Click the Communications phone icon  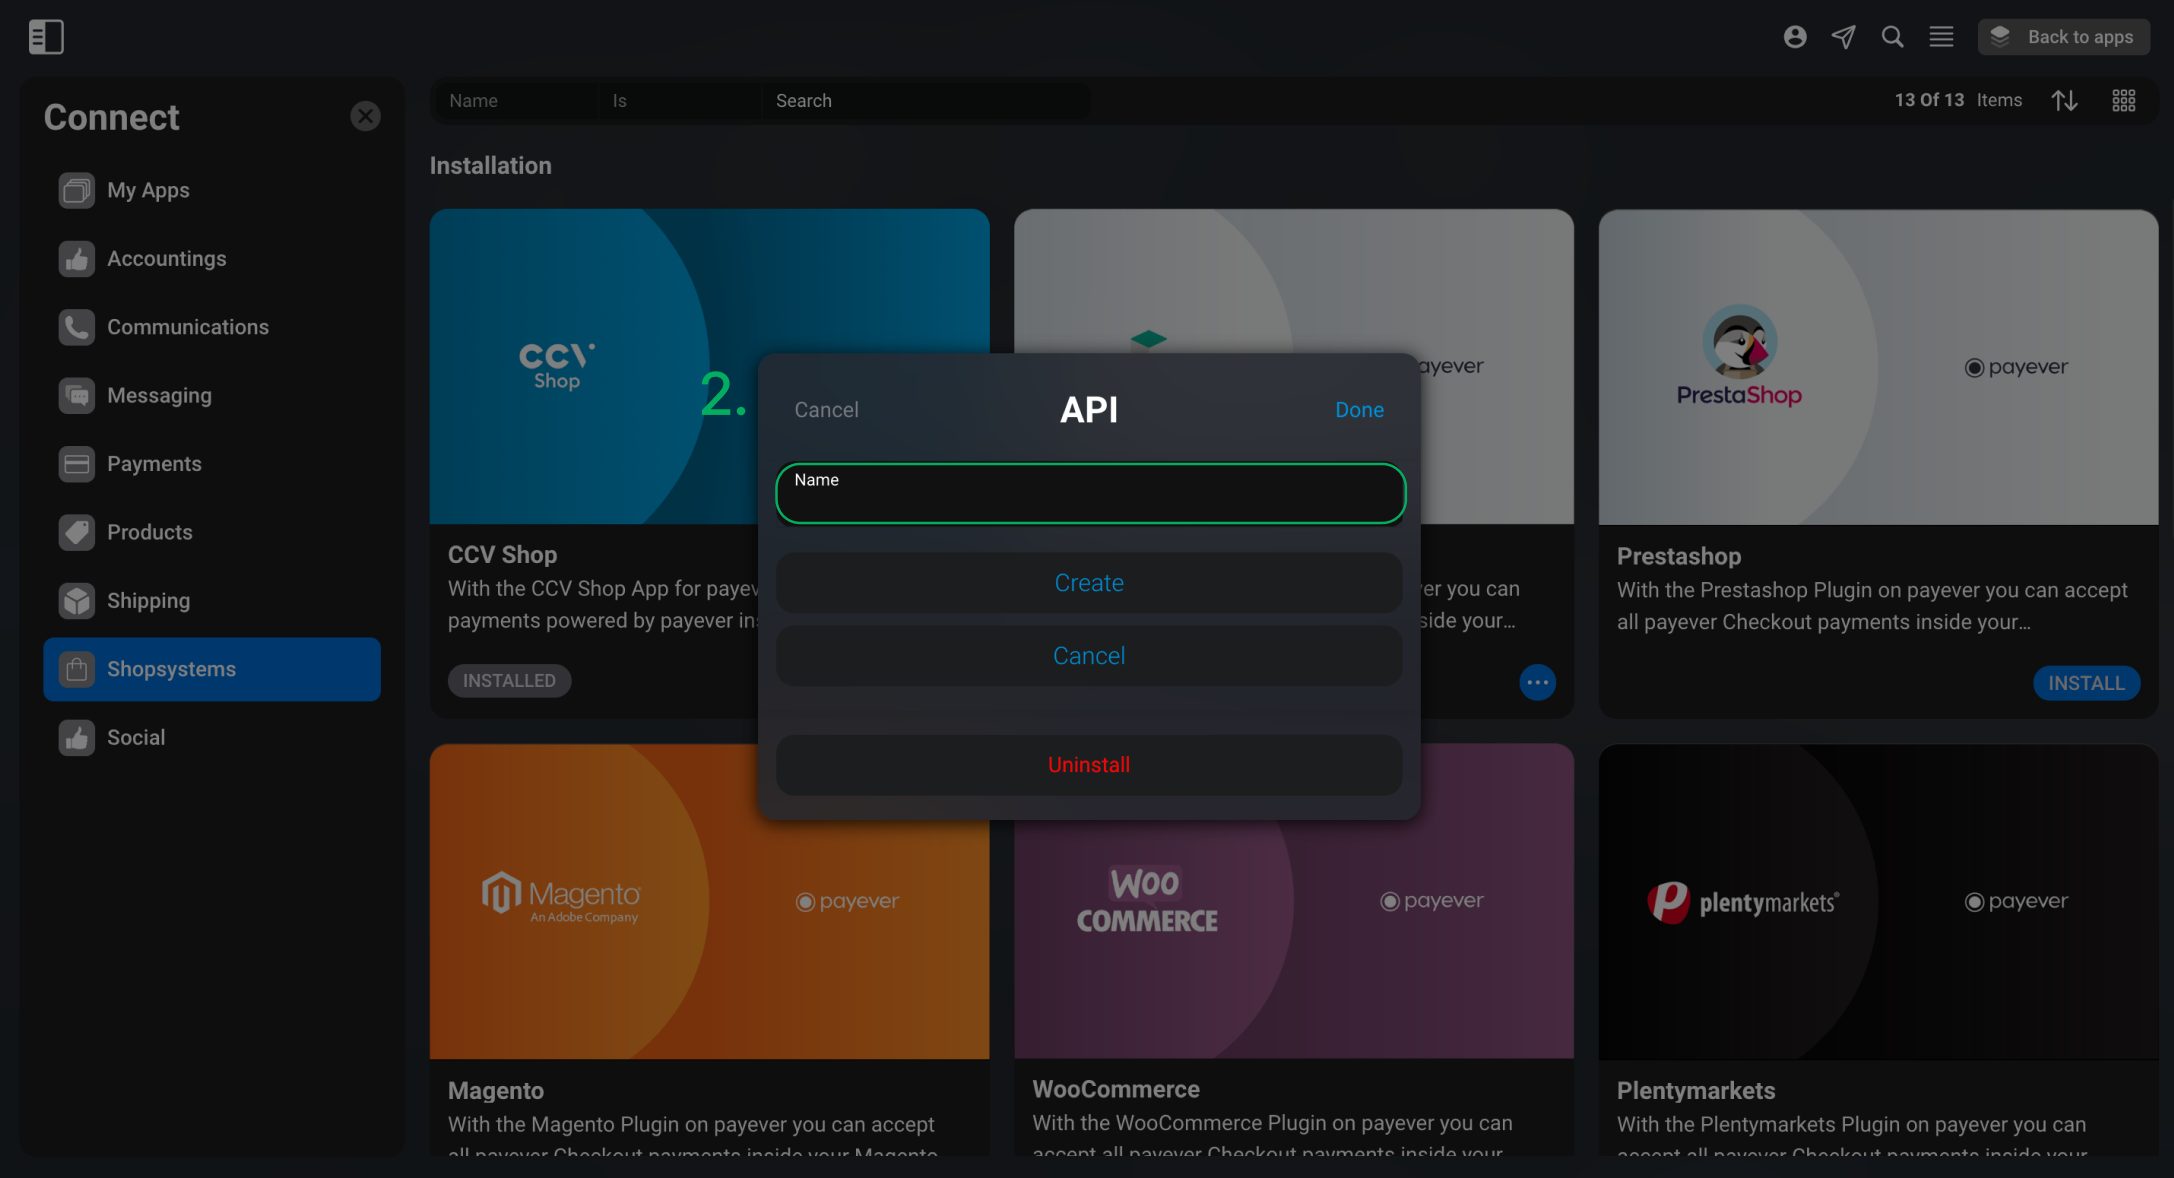[76, 327]
